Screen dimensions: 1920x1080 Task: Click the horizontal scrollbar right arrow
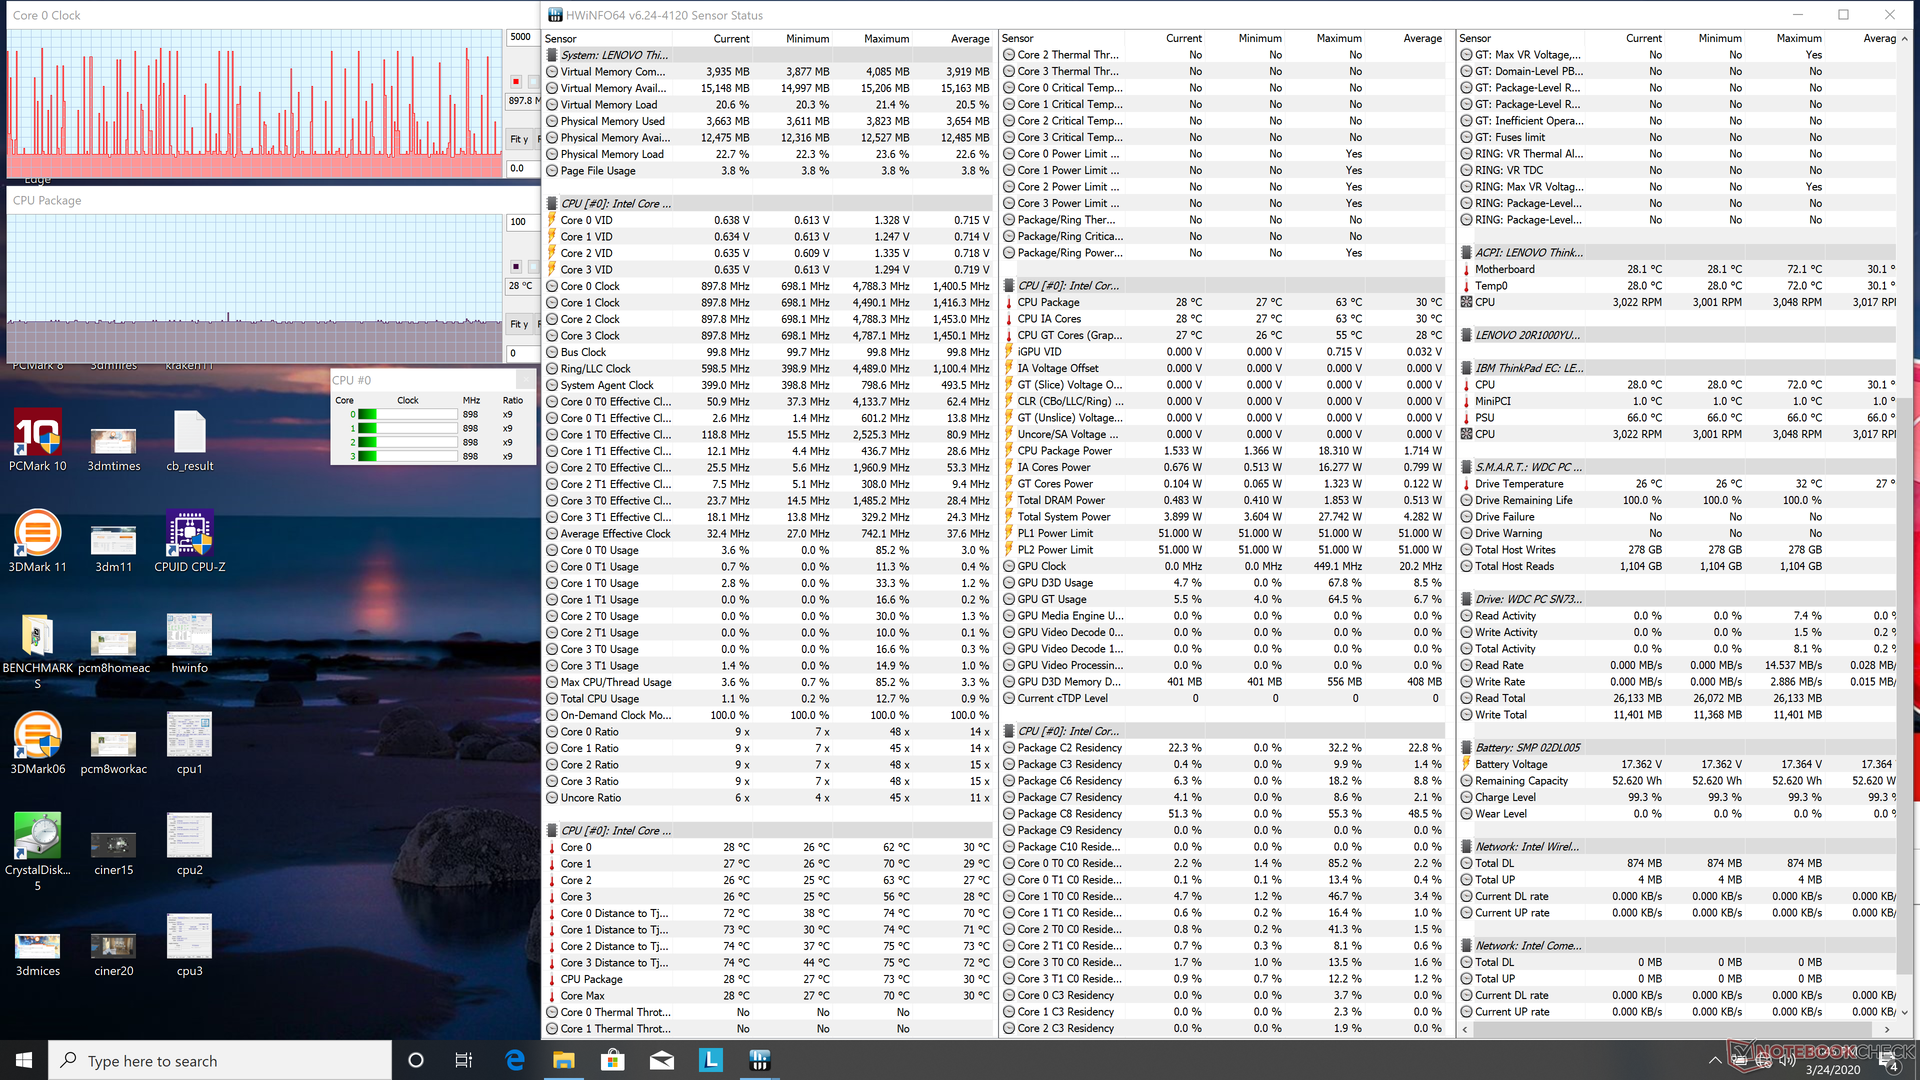point(1887,1029)
